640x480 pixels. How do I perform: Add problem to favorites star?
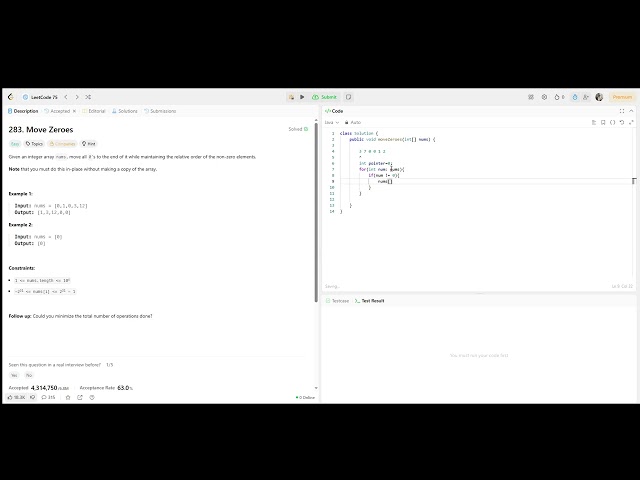[68, 397]
